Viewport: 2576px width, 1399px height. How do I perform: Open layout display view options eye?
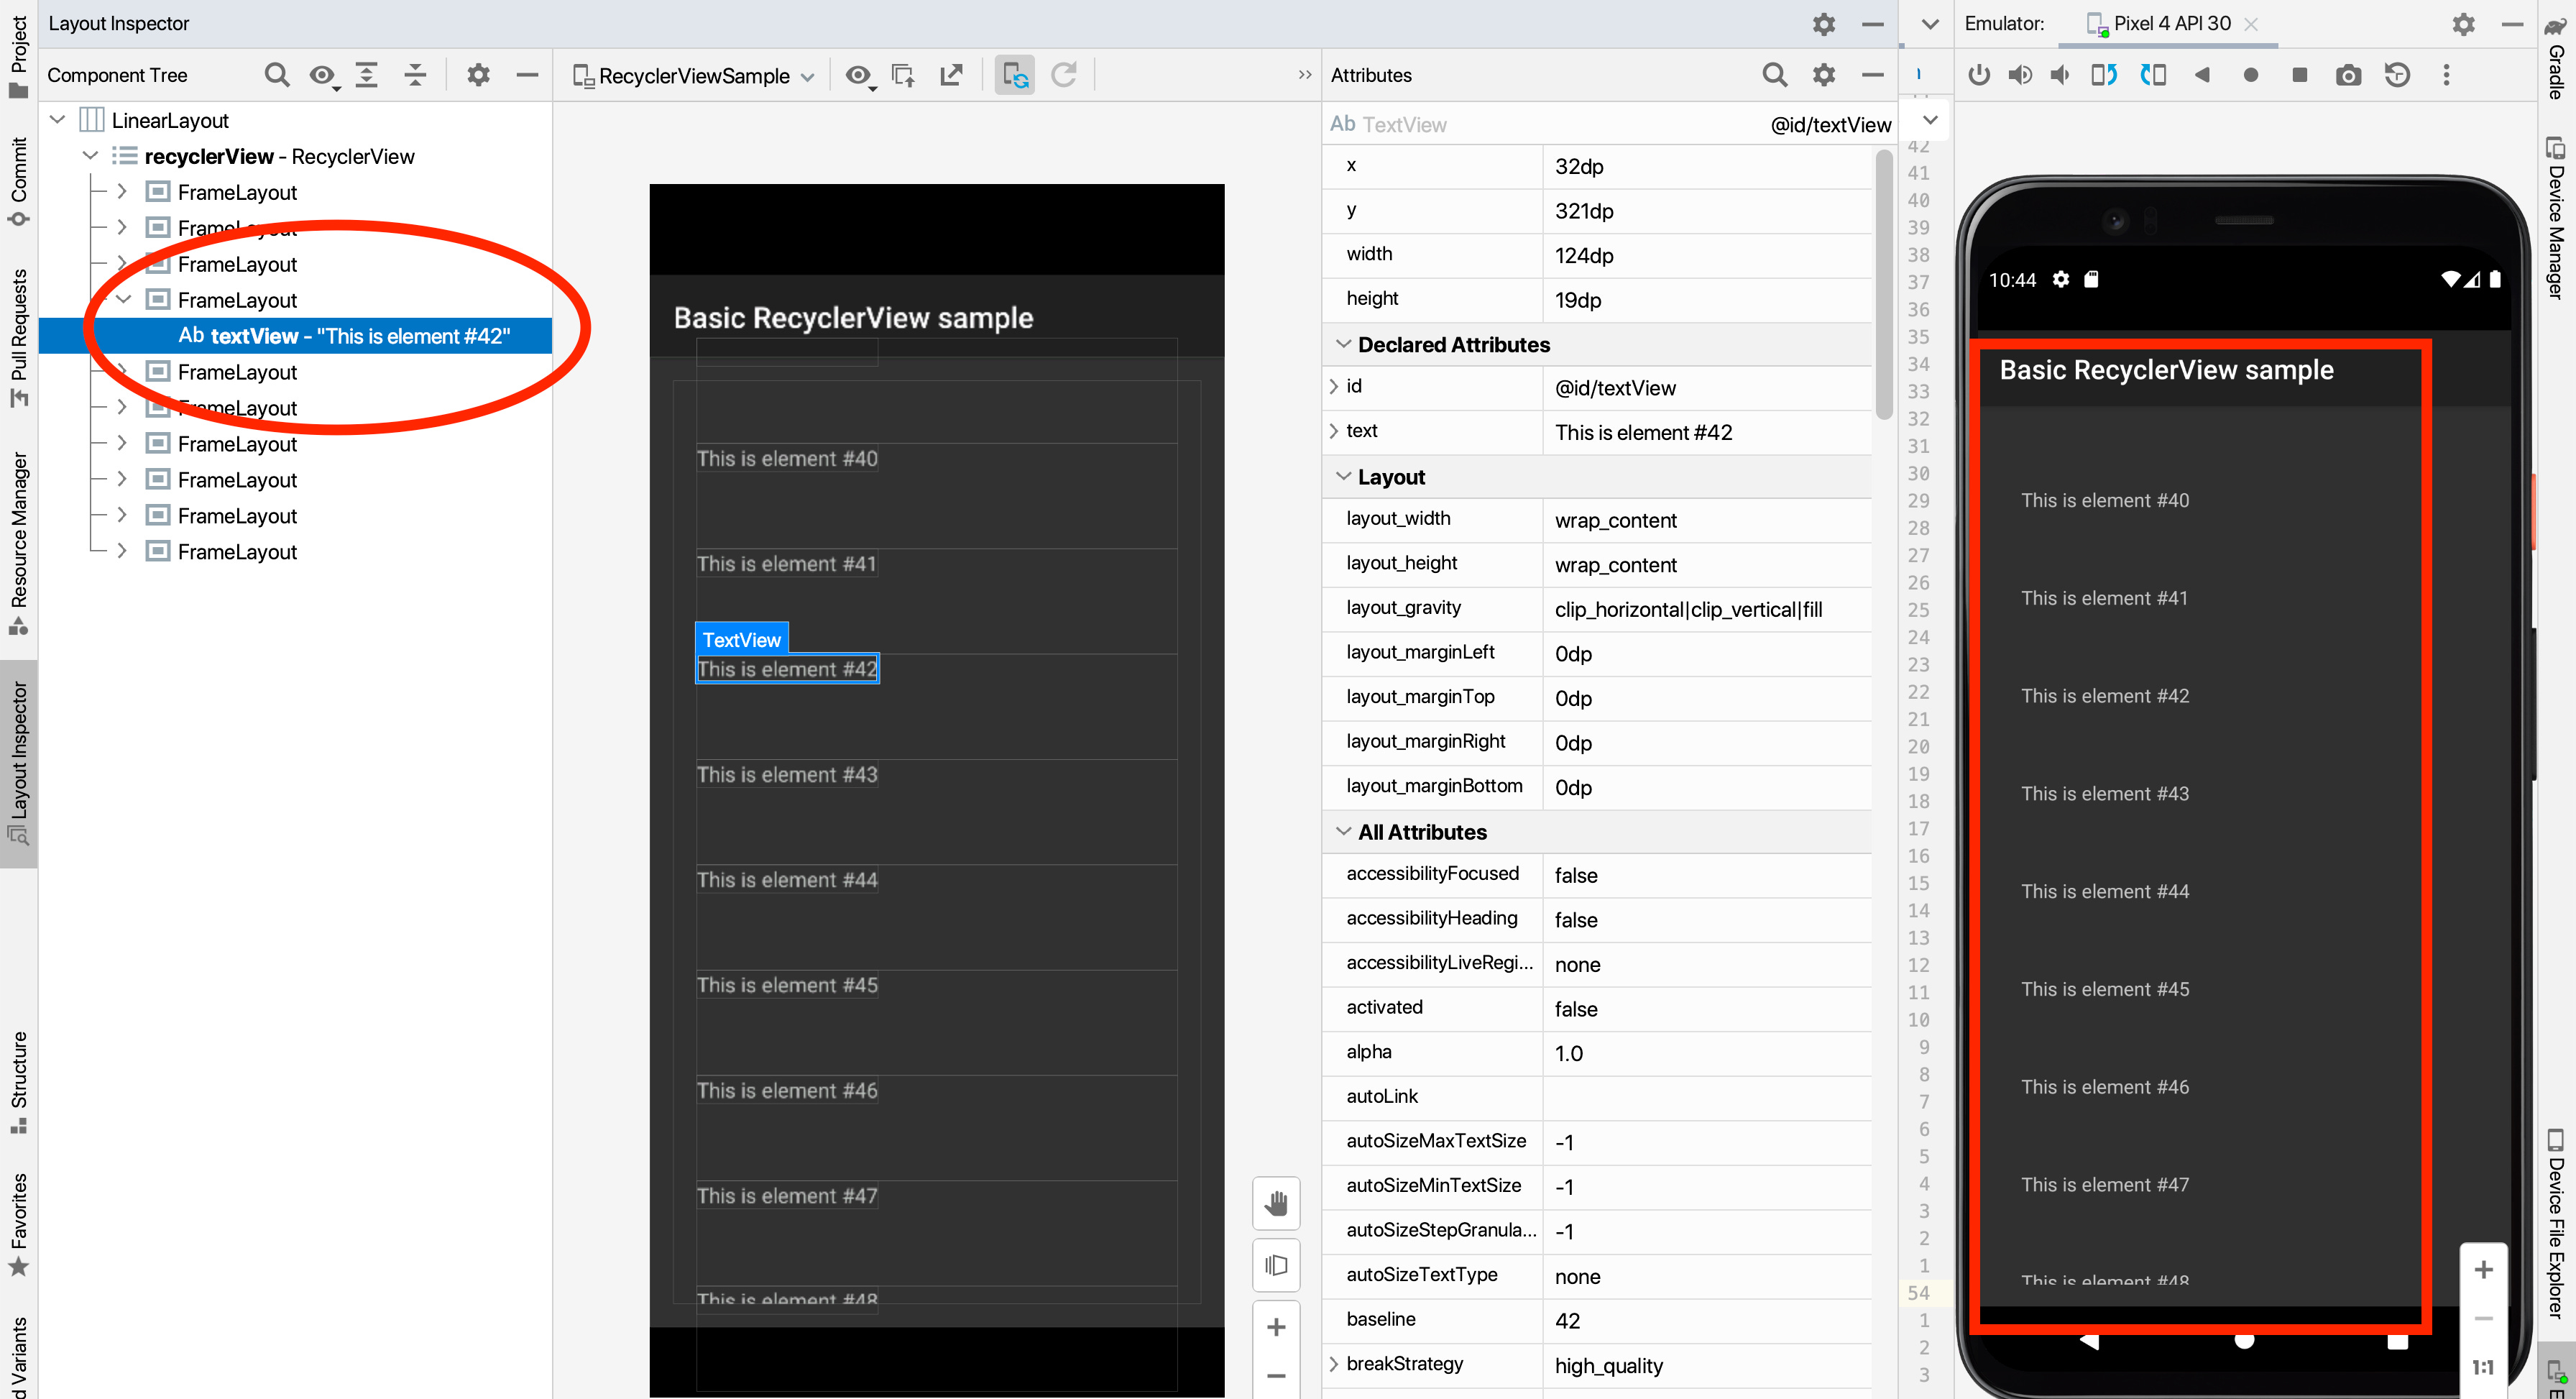pos(860,76)
